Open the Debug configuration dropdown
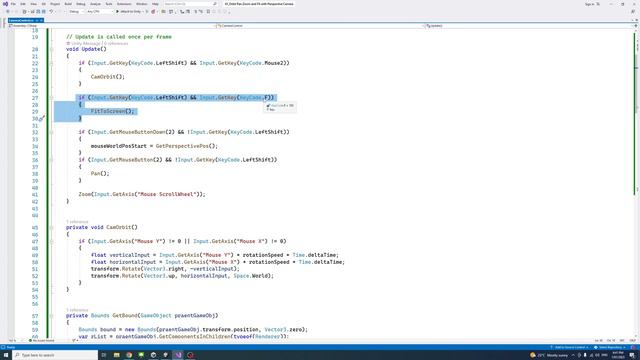Viewport: 640px width, 360px height. pos(76,12)
